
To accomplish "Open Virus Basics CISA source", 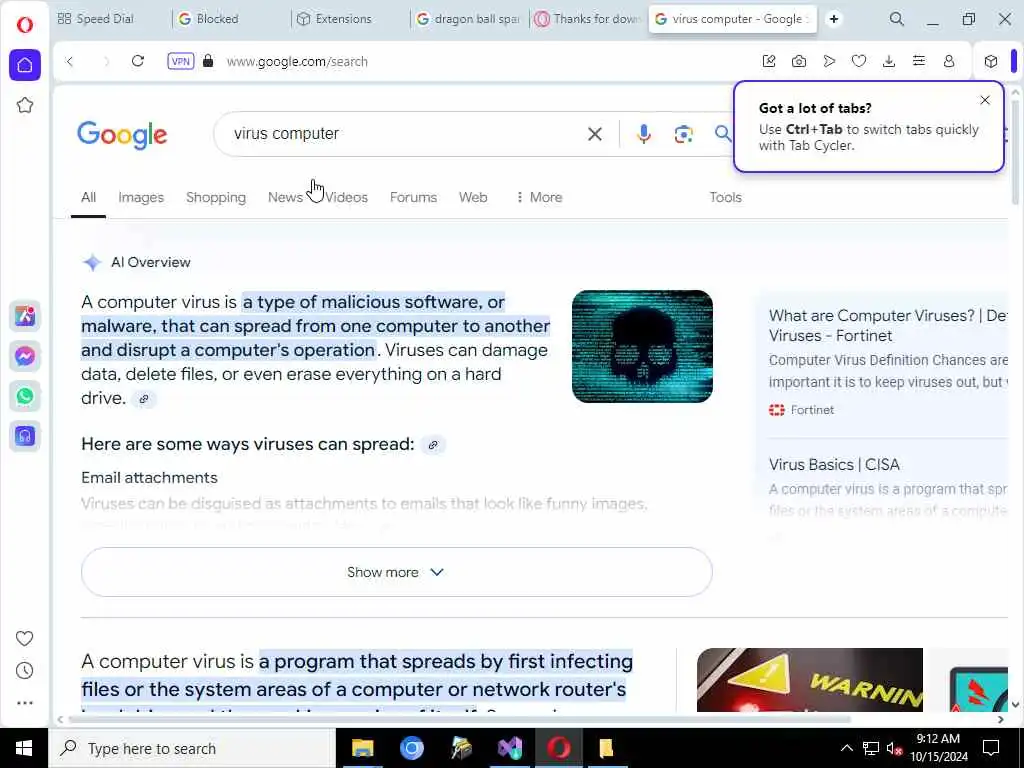I will tap(834, 464).
